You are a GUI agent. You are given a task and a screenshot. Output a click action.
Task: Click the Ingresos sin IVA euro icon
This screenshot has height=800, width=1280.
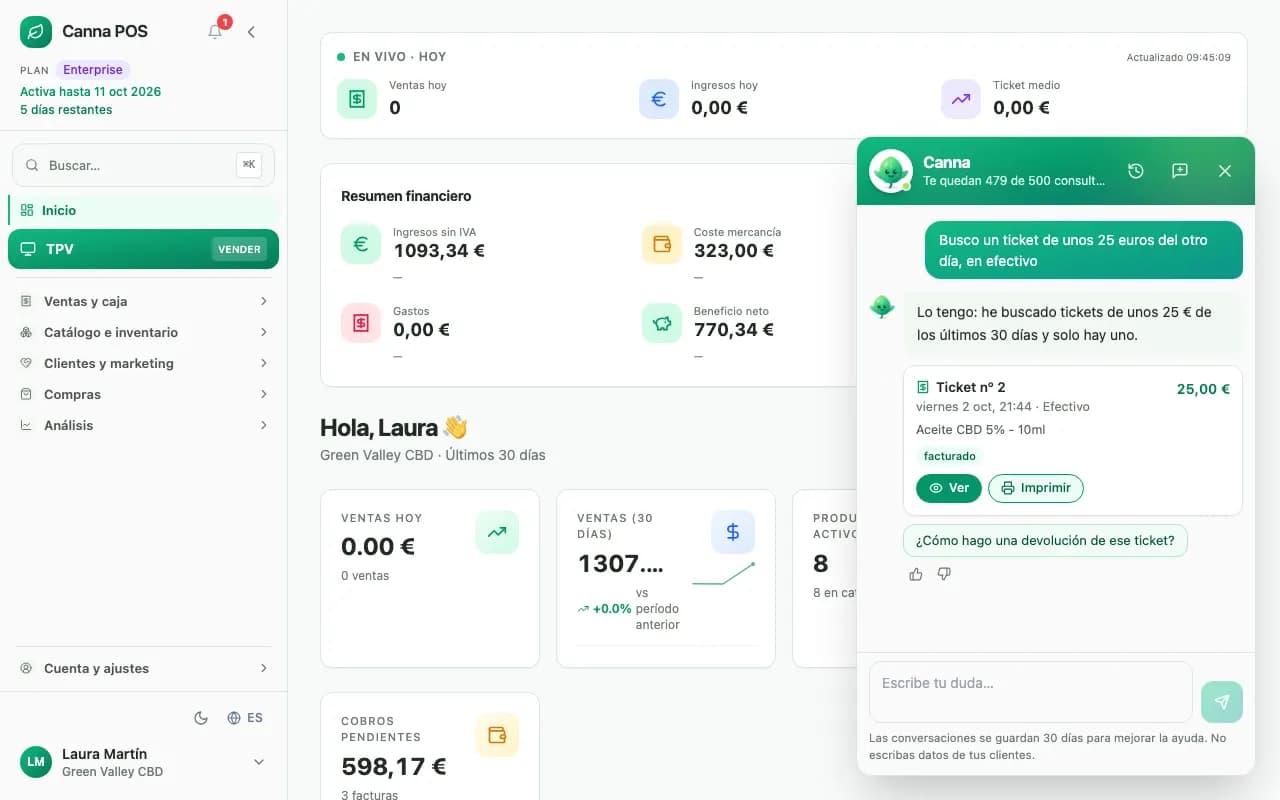pyautogui.click(x=361, y=244)
